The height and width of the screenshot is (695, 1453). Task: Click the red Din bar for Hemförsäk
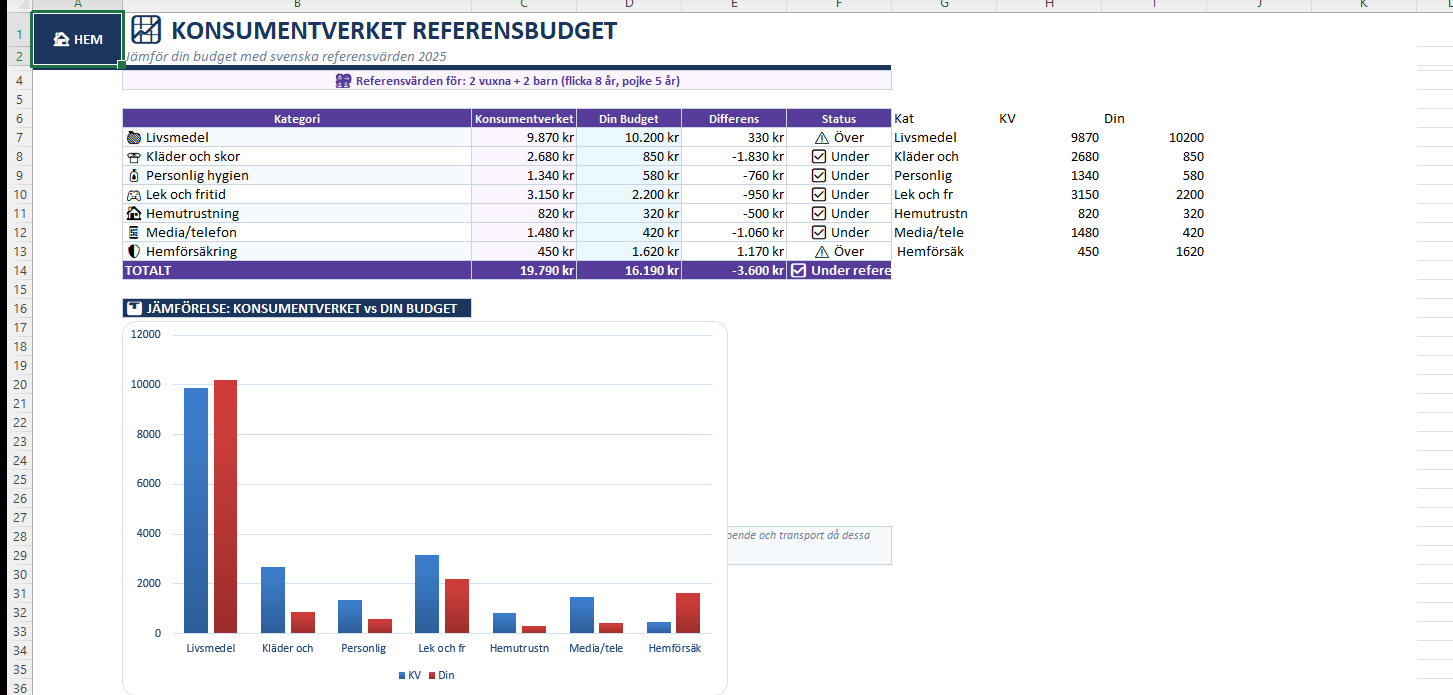[688, 613]
